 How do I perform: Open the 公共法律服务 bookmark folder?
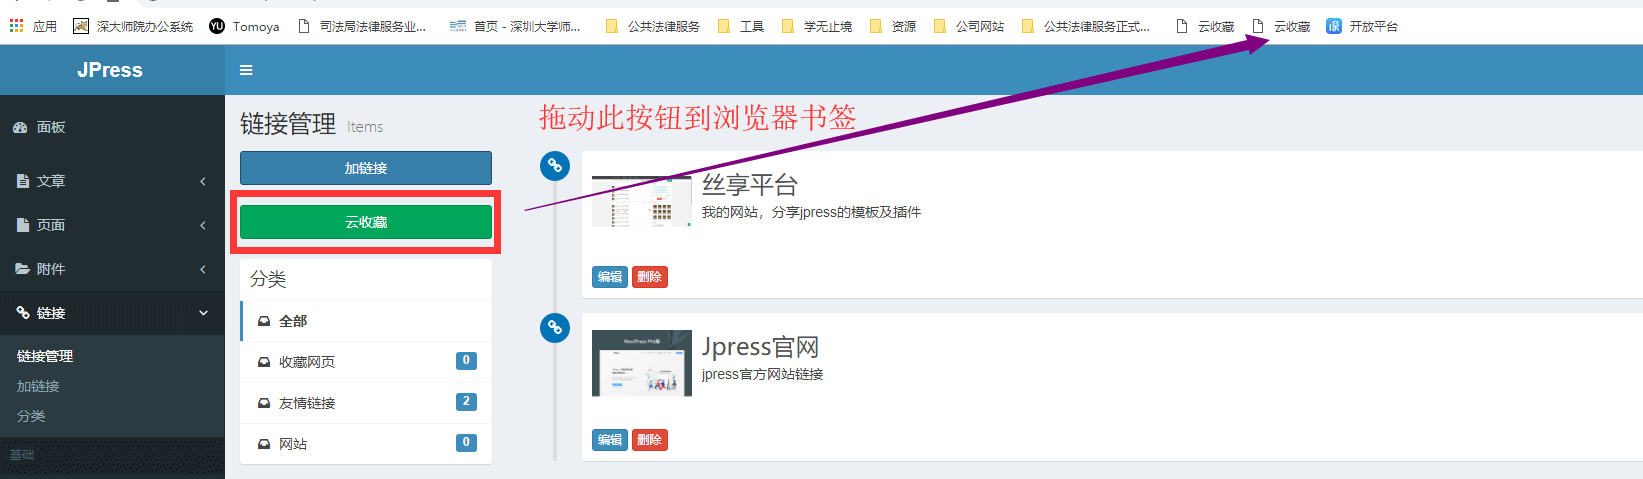[x=653, y=26]
